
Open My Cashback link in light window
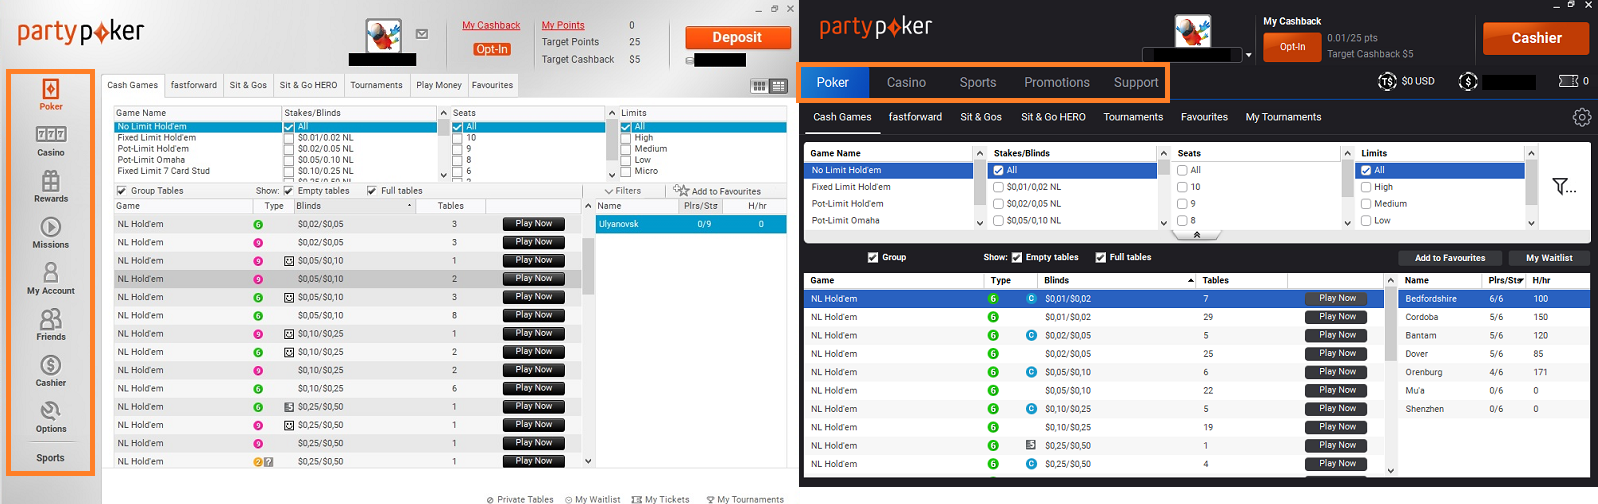pos(491,25)
